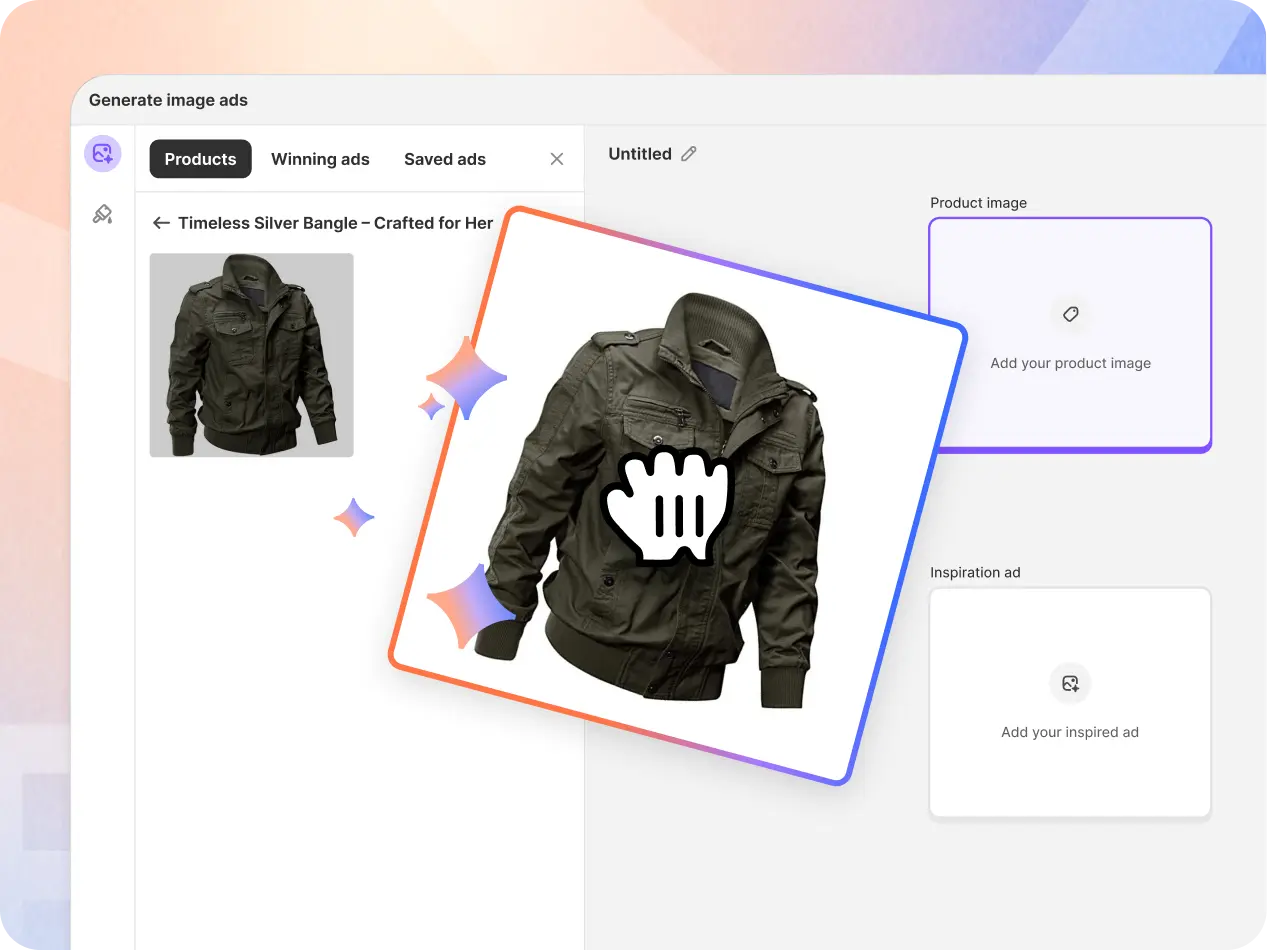Open the image ad generator sidebar icon
The height and width of the screenshot is (950, 1267).
point(102,154)
